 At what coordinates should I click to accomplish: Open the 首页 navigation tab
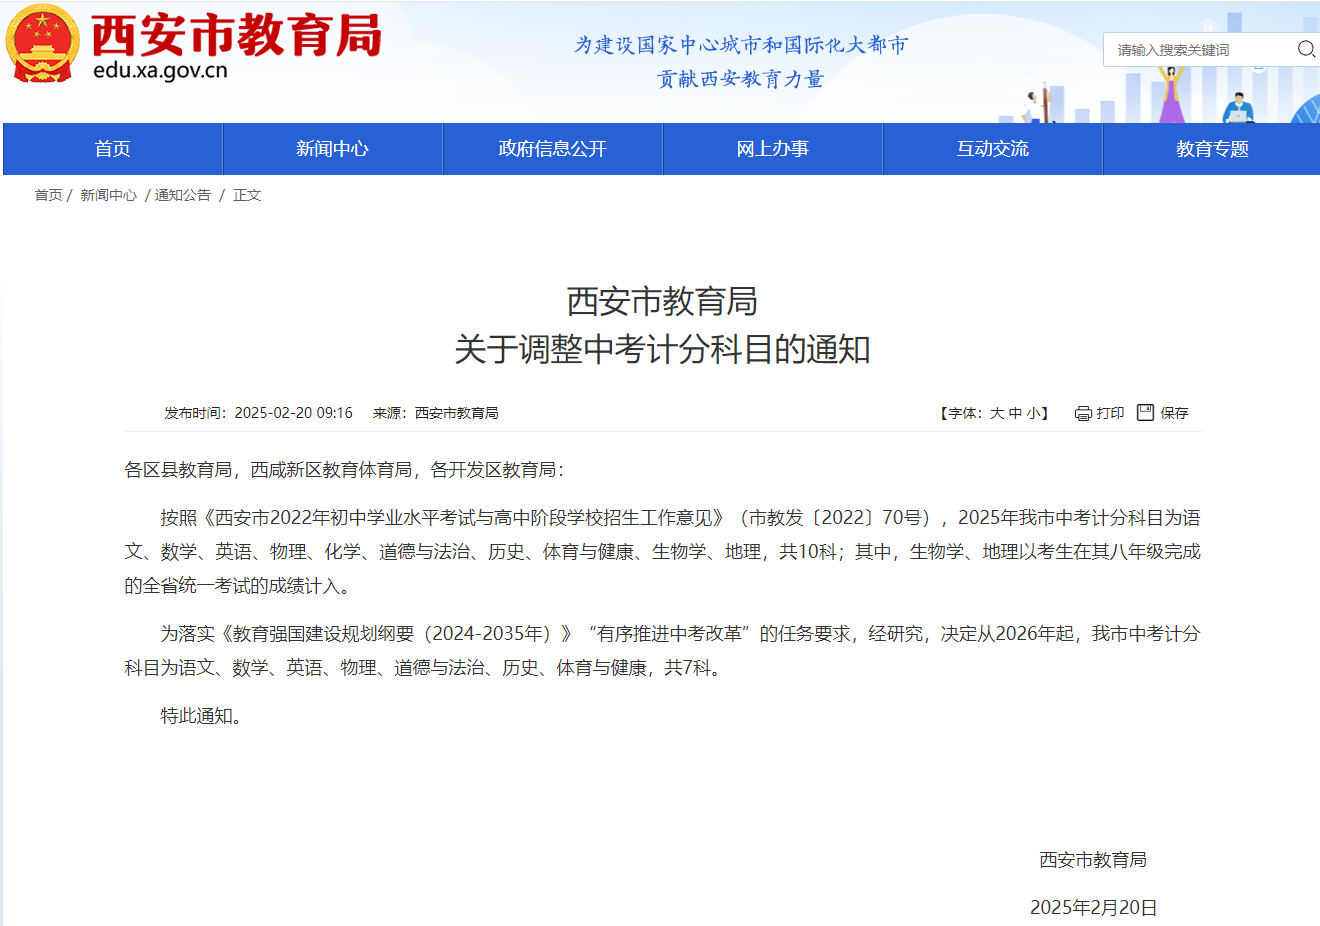pyautogui.click(x=113, y=149)
